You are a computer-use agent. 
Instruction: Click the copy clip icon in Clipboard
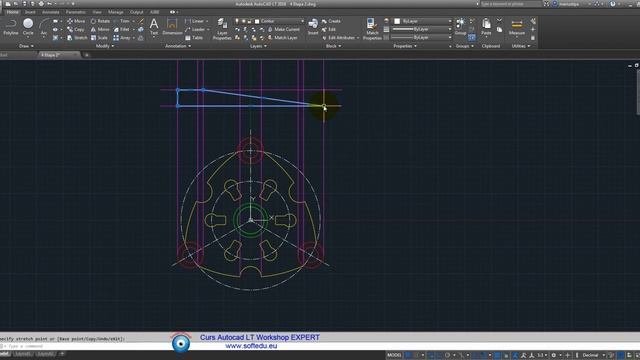(x=499, y=29)
